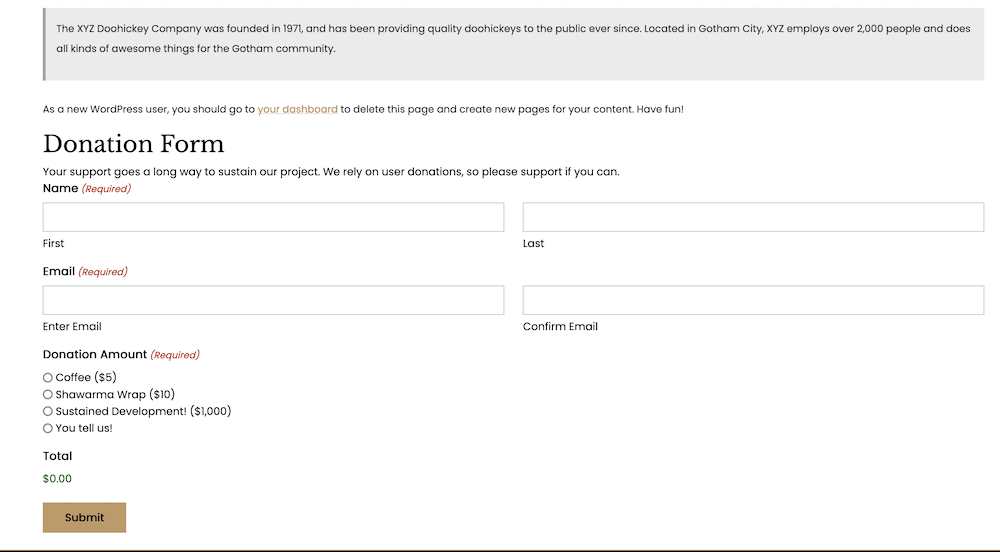Click the 'Last' caption under the name box

[533, 243]
